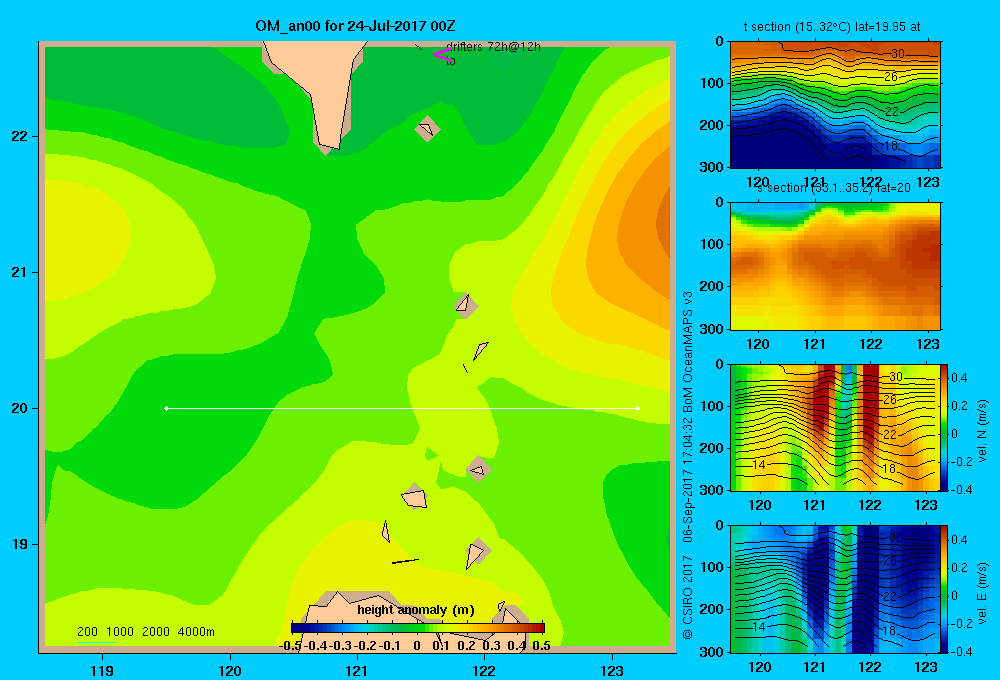This screenshot has height=680, width=1000.
Task: Click the right endpoint of the white section line
Action: [x=638, y=408]
